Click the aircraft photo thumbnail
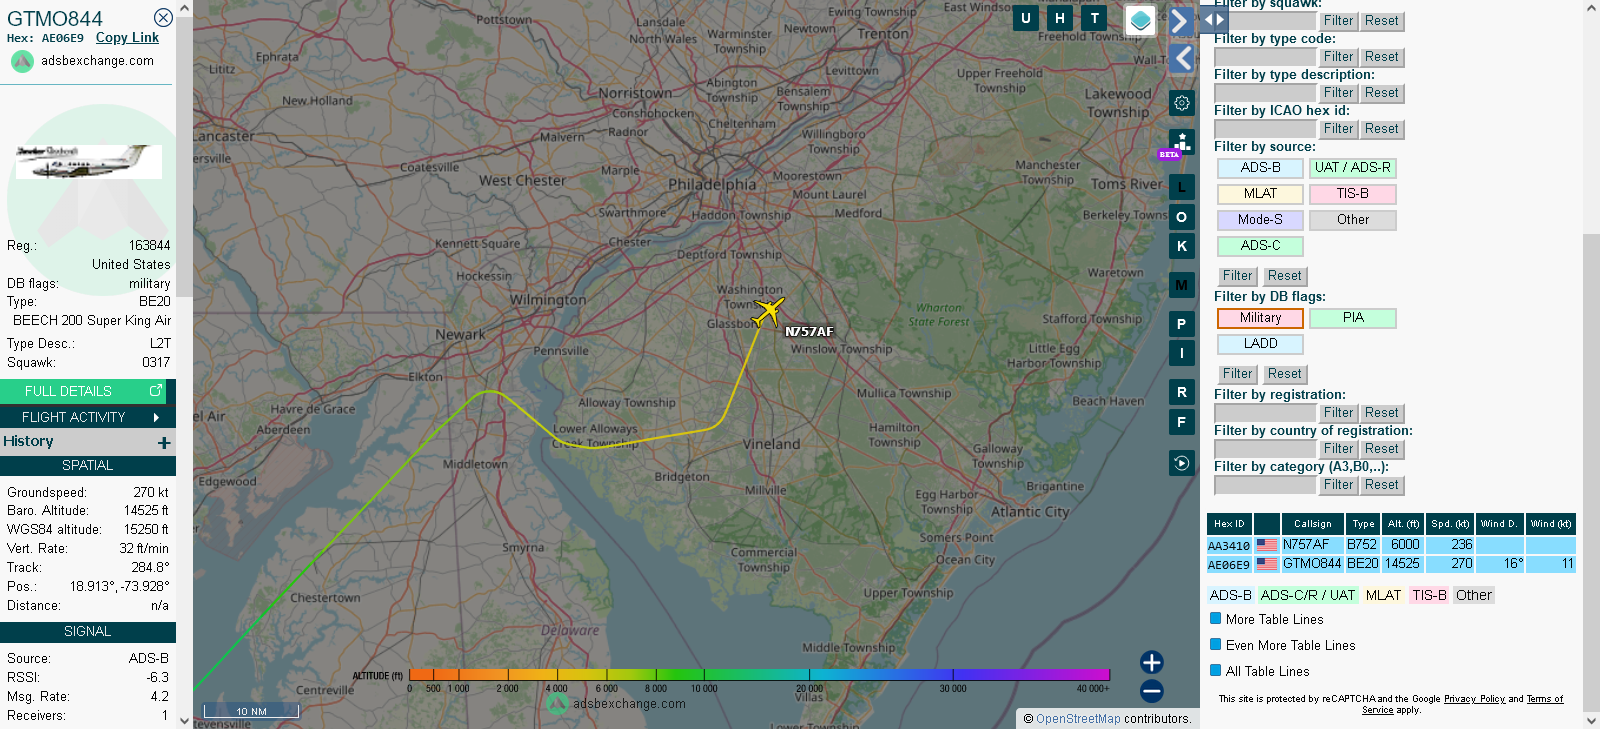 [x=89, y=161]
